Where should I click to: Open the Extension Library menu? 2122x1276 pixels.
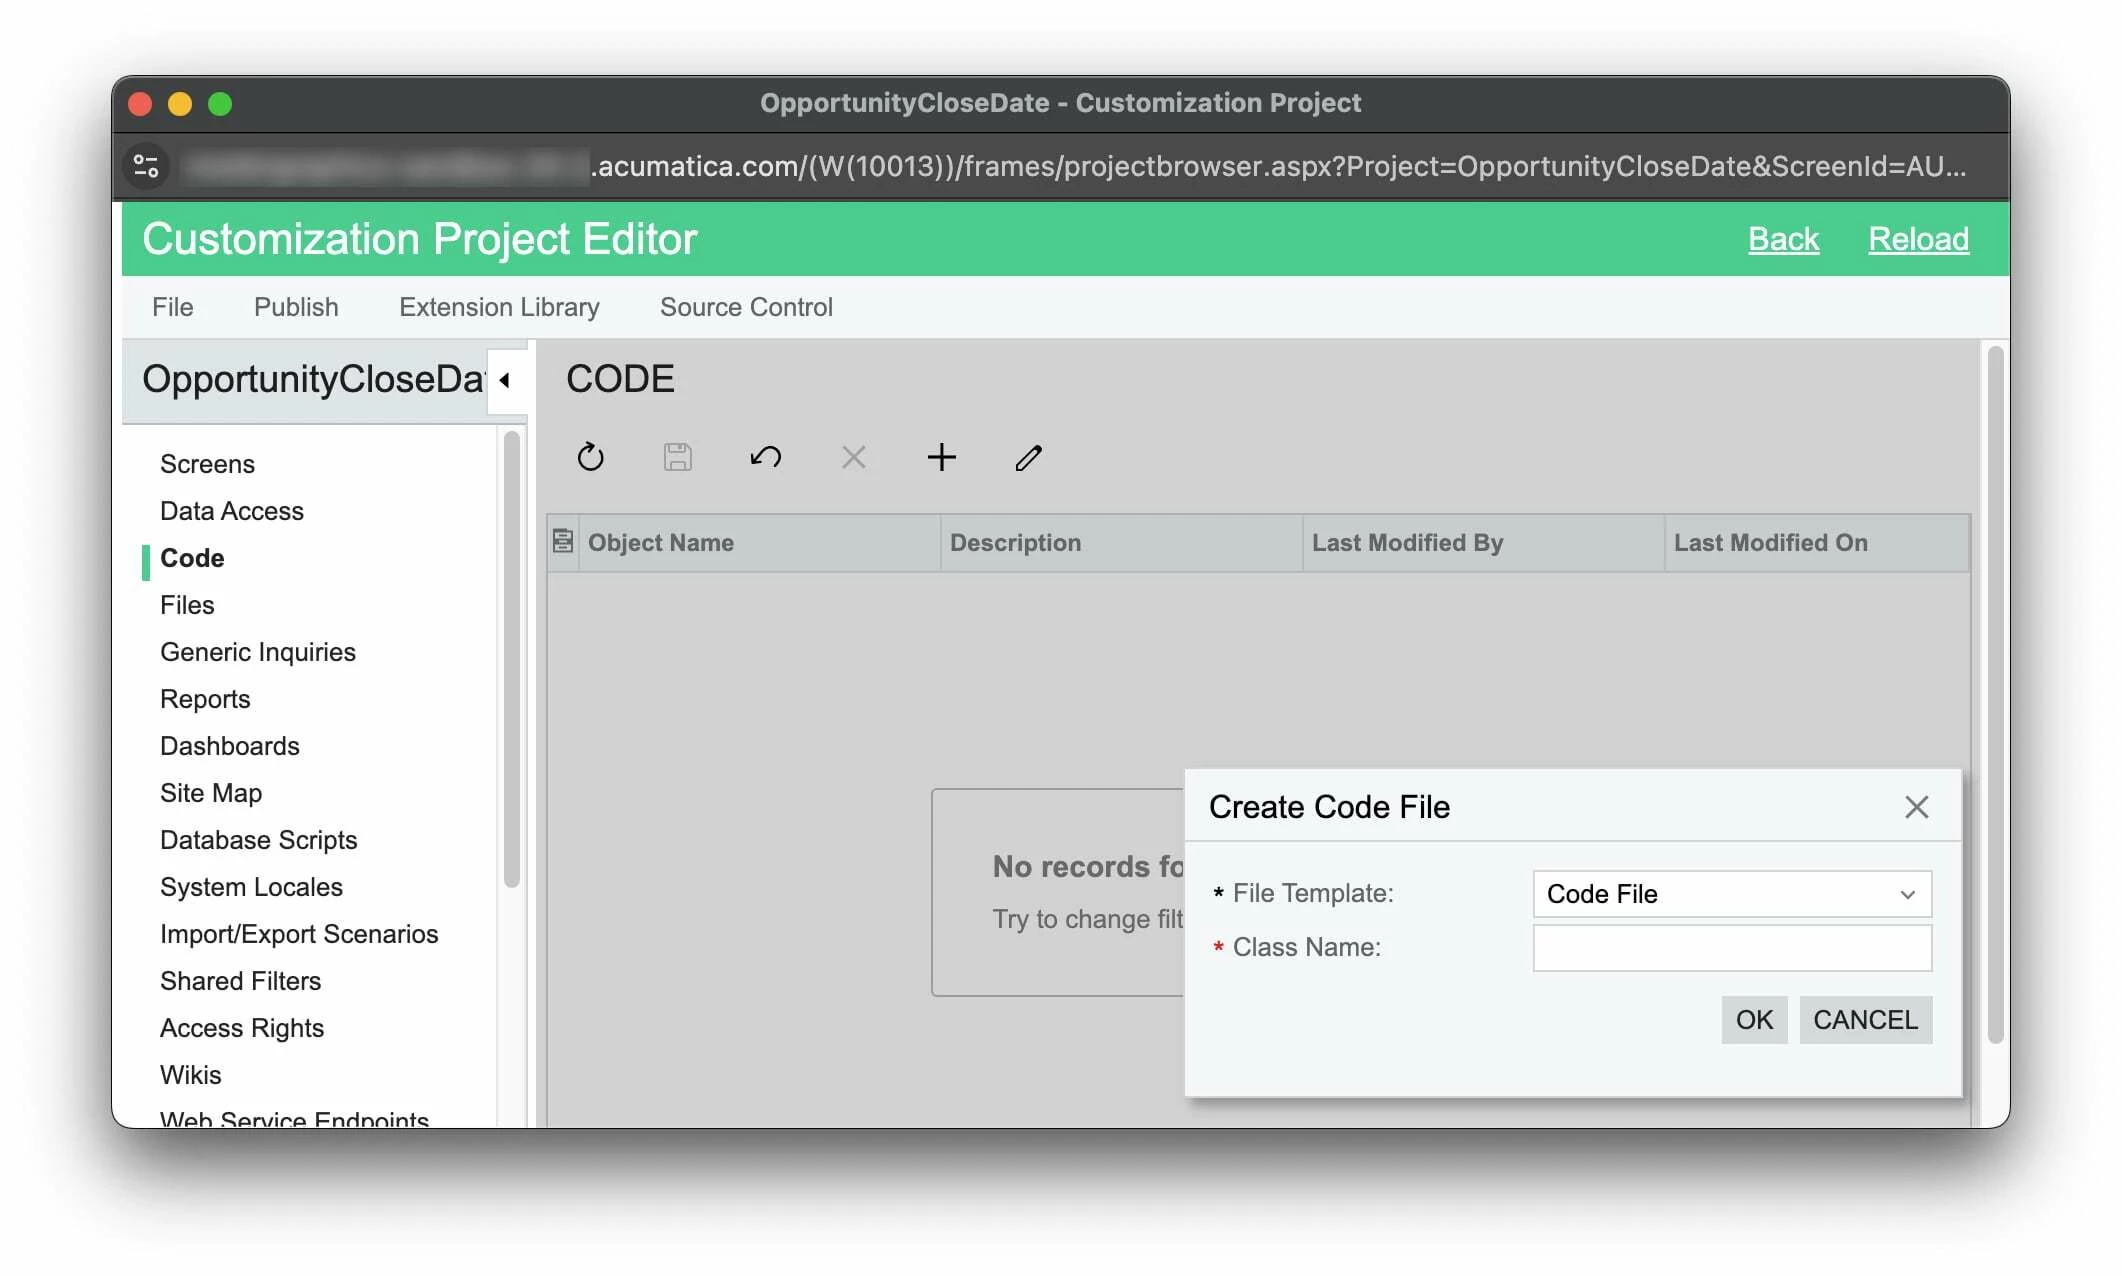tap(499, 306)
